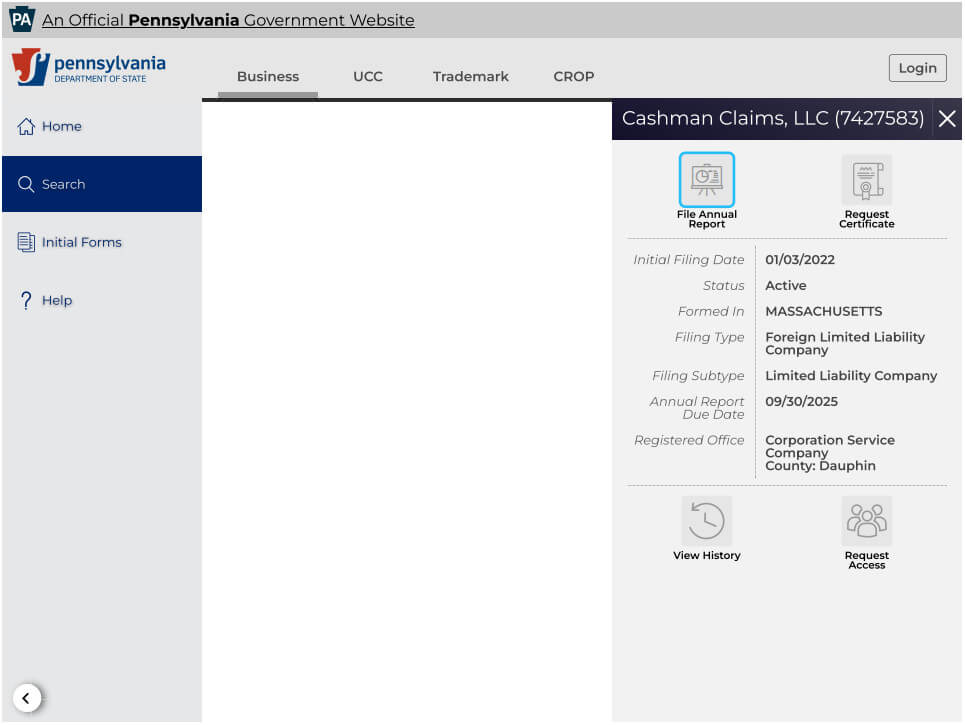
Task: Switch to the UCC tab
Action: point(368,77)
